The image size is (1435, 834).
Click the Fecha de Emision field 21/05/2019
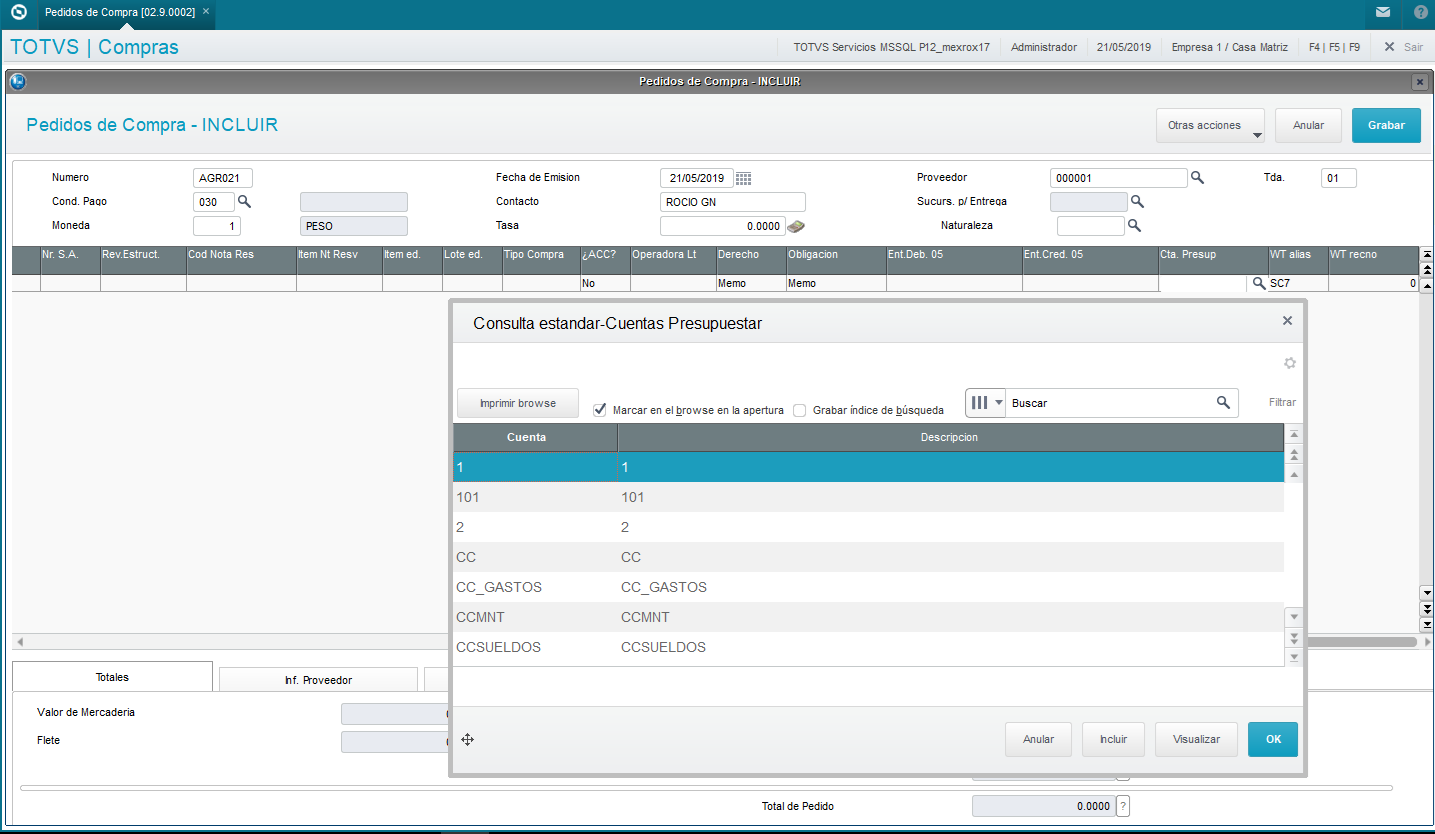click(x=696, y=178)
